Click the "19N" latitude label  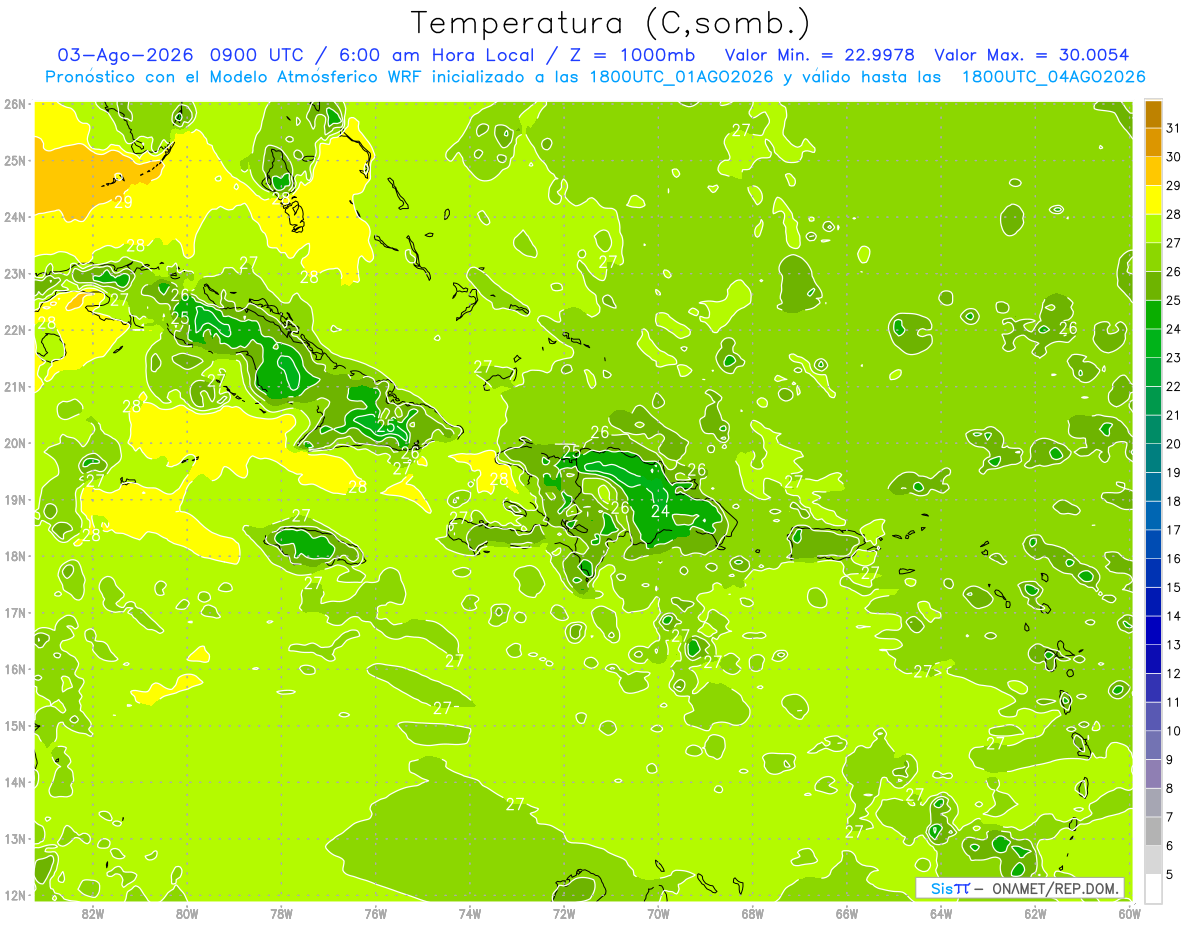14,499
